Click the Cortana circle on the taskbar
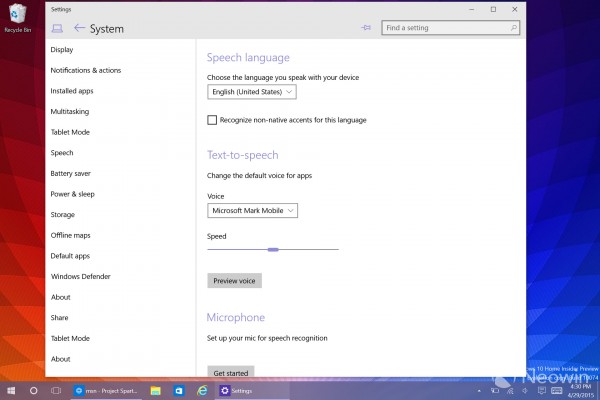This screenshot has height=400, width=600. 33,390
